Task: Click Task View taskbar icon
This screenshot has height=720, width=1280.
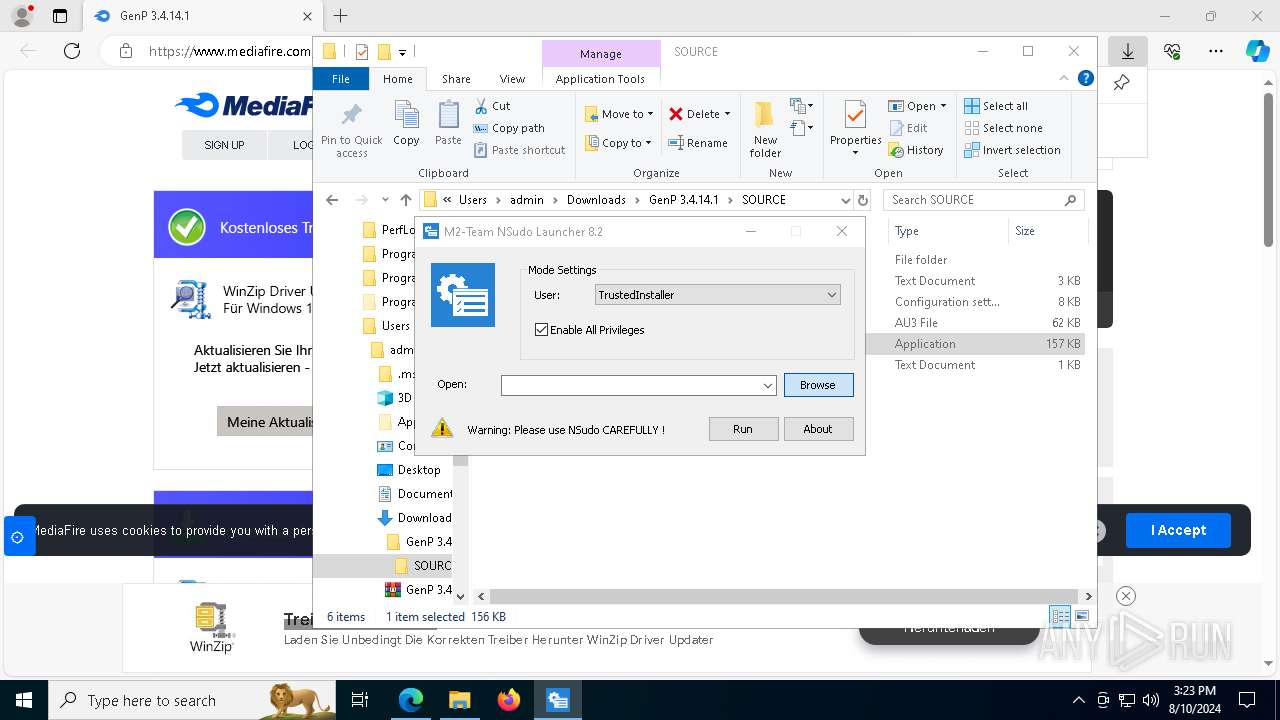Action: (361, 700)
